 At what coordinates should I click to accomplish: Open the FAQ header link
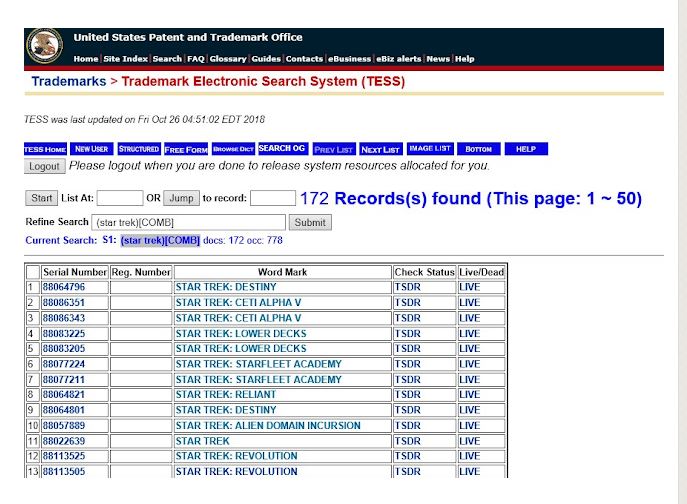point(196,59)
